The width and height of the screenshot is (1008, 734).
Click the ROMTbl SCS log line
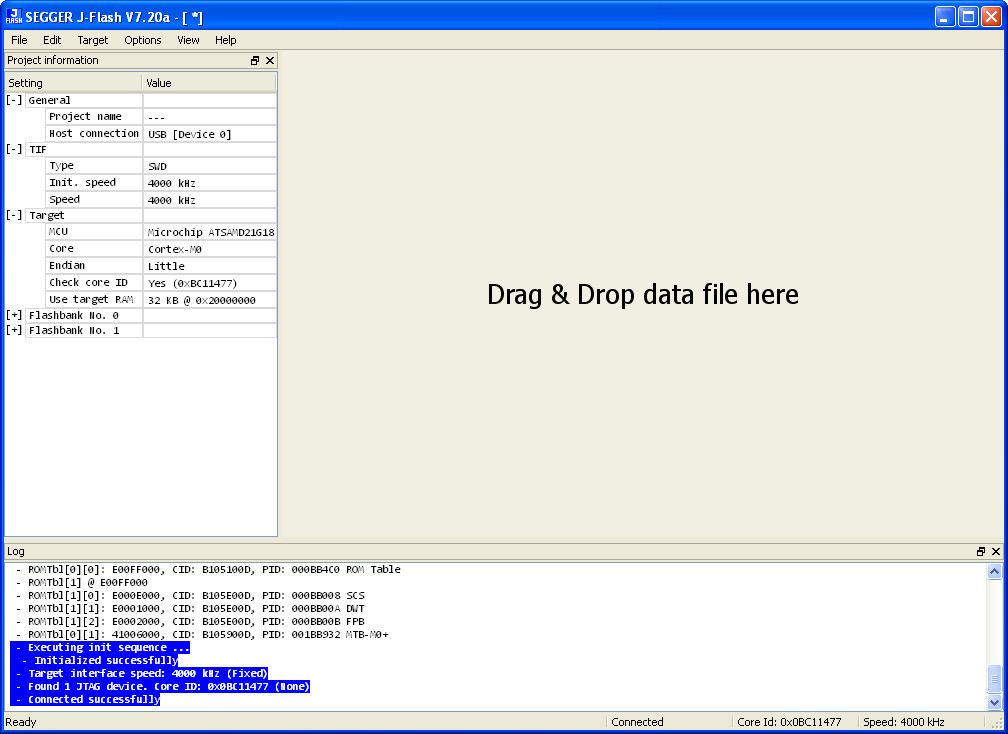pyautogui.click(x=190, y=595)
